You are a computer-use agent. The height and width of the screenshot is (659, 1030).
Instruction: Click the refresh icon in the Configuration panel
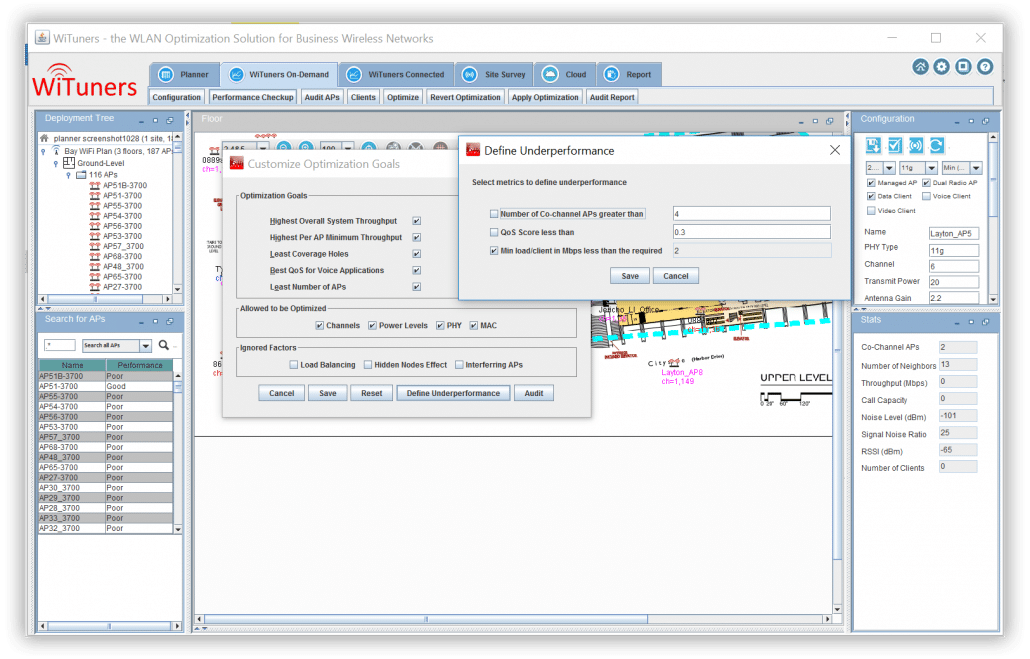point(937,145)
